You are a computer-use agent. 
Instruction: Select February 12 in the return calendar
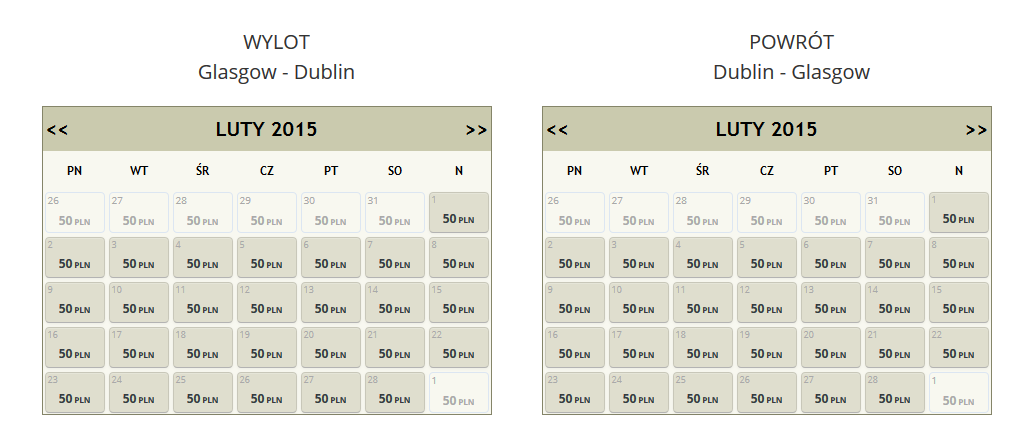point(767,303)
